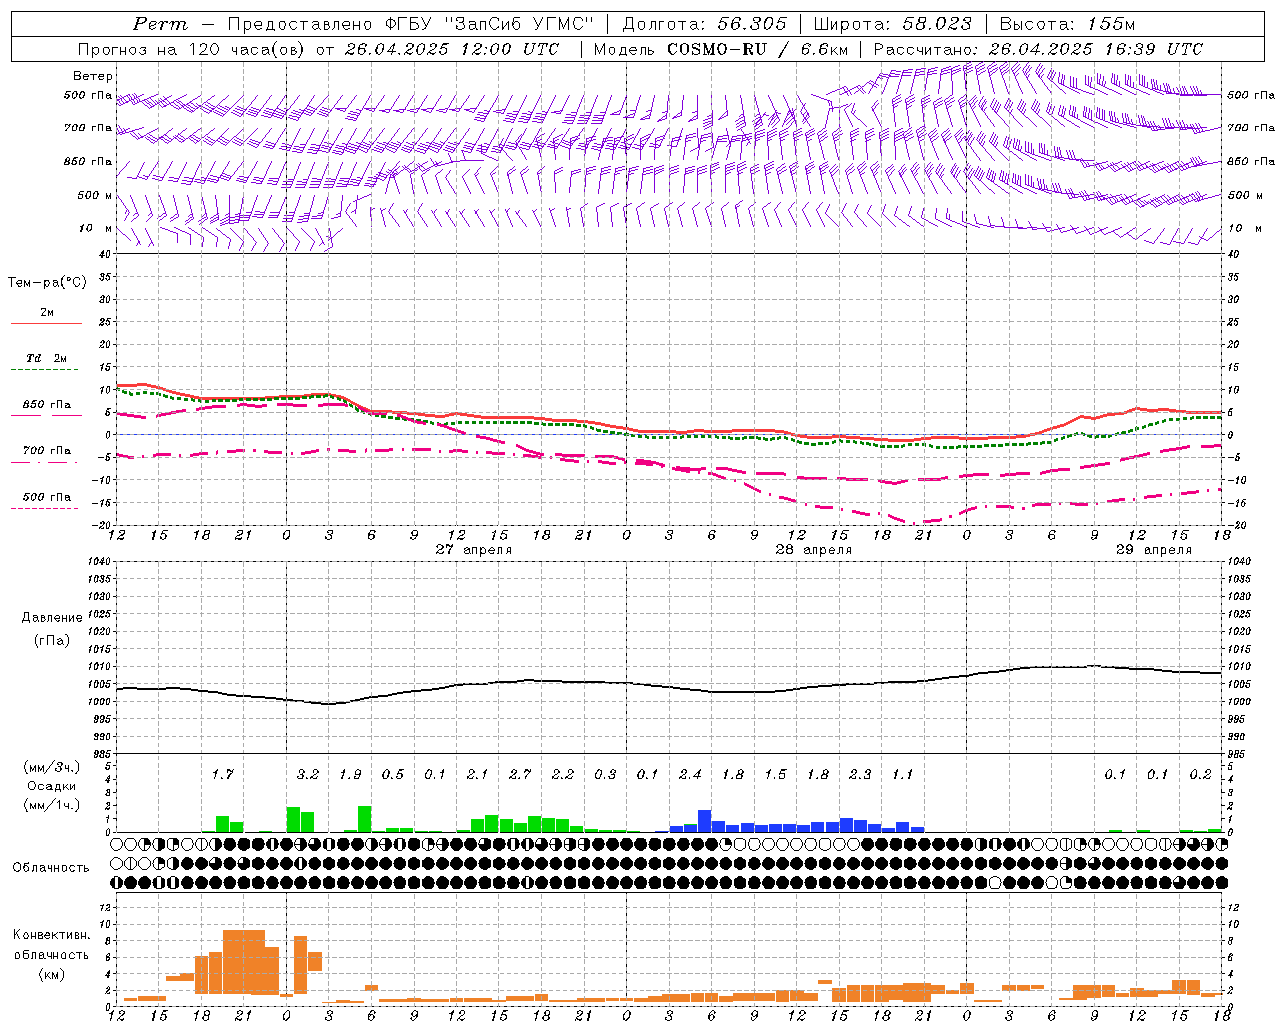The height and width of the screenshot is (1024, 1280).
Task: Click the black pressure curve
Action: point(668,687)
